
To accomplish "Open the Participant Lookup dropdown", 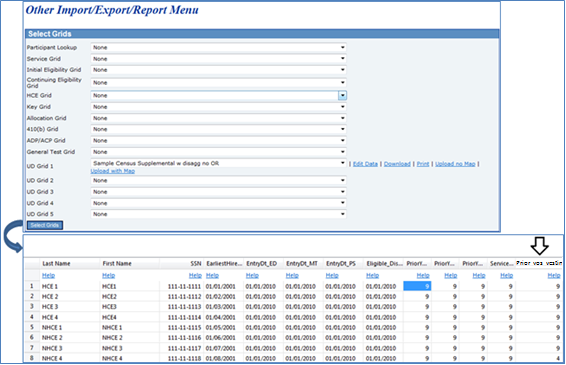I will coord(218,47).
